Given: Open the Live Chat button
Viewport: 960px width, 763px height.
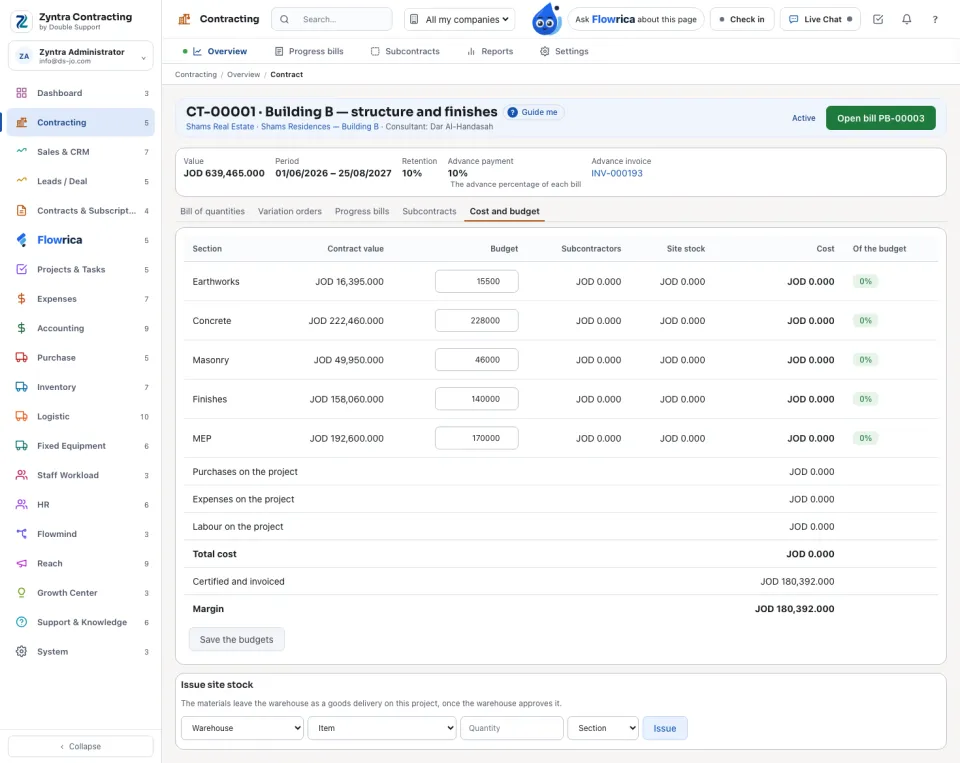Looking at the screenshot, I should tap(820, 20).
